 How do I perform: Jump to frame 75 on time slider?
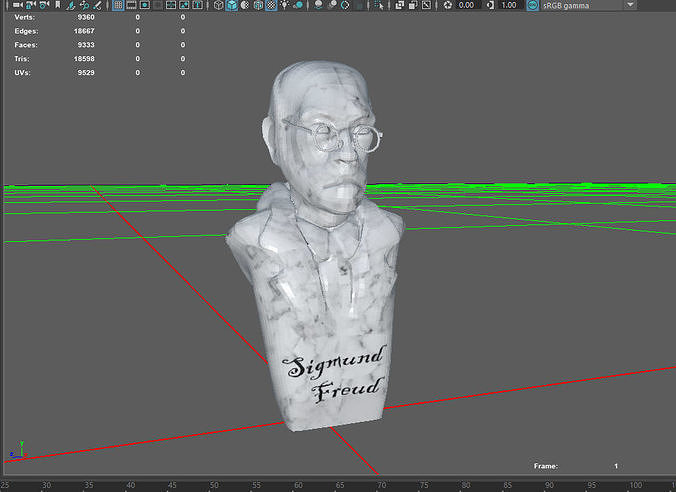tap(424, 485)
